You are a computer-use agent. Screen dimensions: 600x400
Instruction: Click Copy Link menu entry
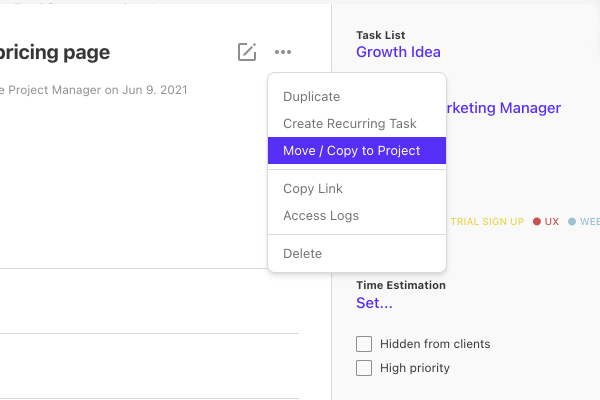point(357,189)
